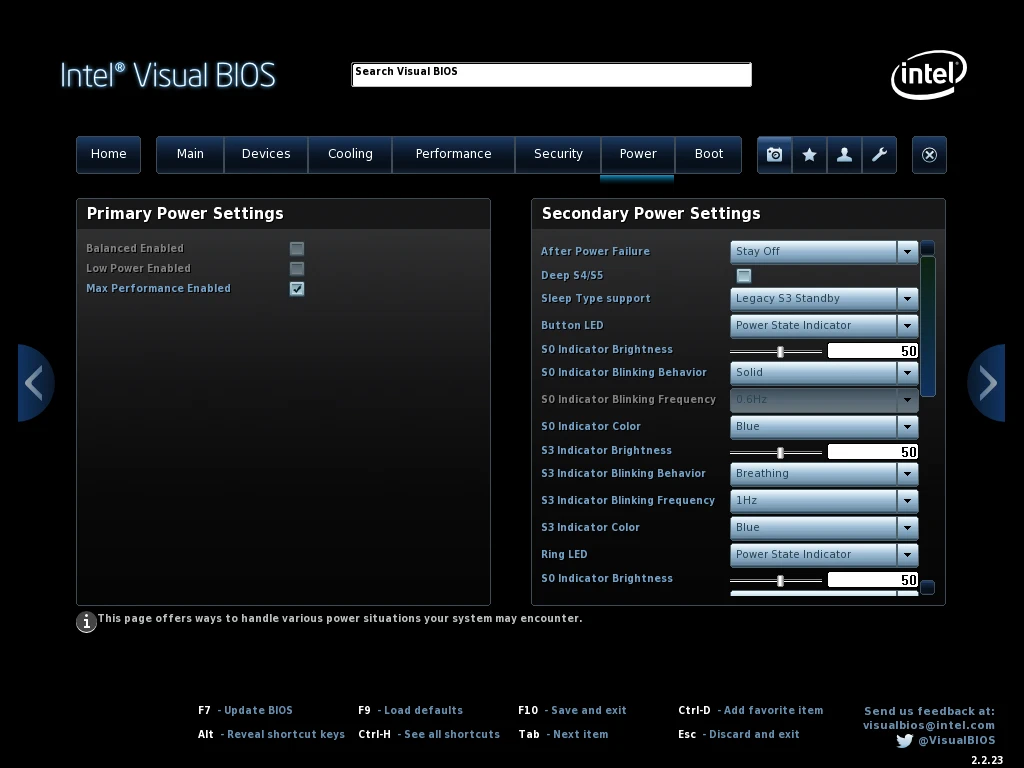The height and width of the screenshot is (768, 1024).
Task: Click the first S0 Indicator Brightness slider
Action: point(780,351)
